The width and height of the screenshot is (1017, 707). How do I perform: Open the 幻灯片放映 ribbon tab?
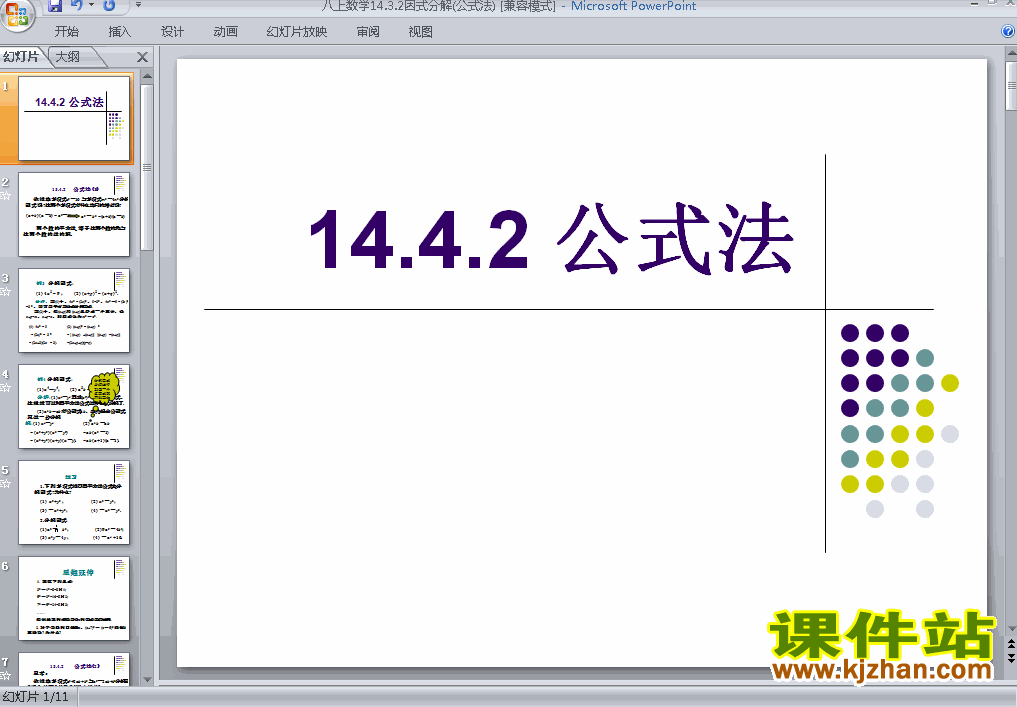(x=297, y=31)
